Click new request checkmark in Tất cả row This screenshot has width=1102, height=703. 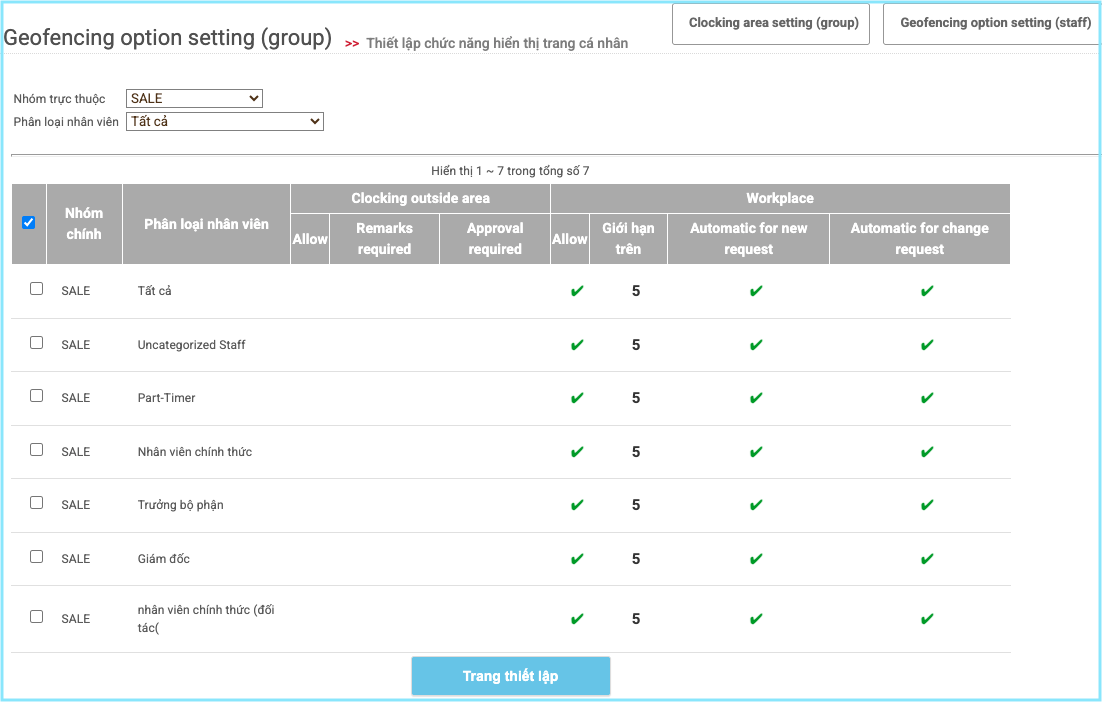point(756,291)
